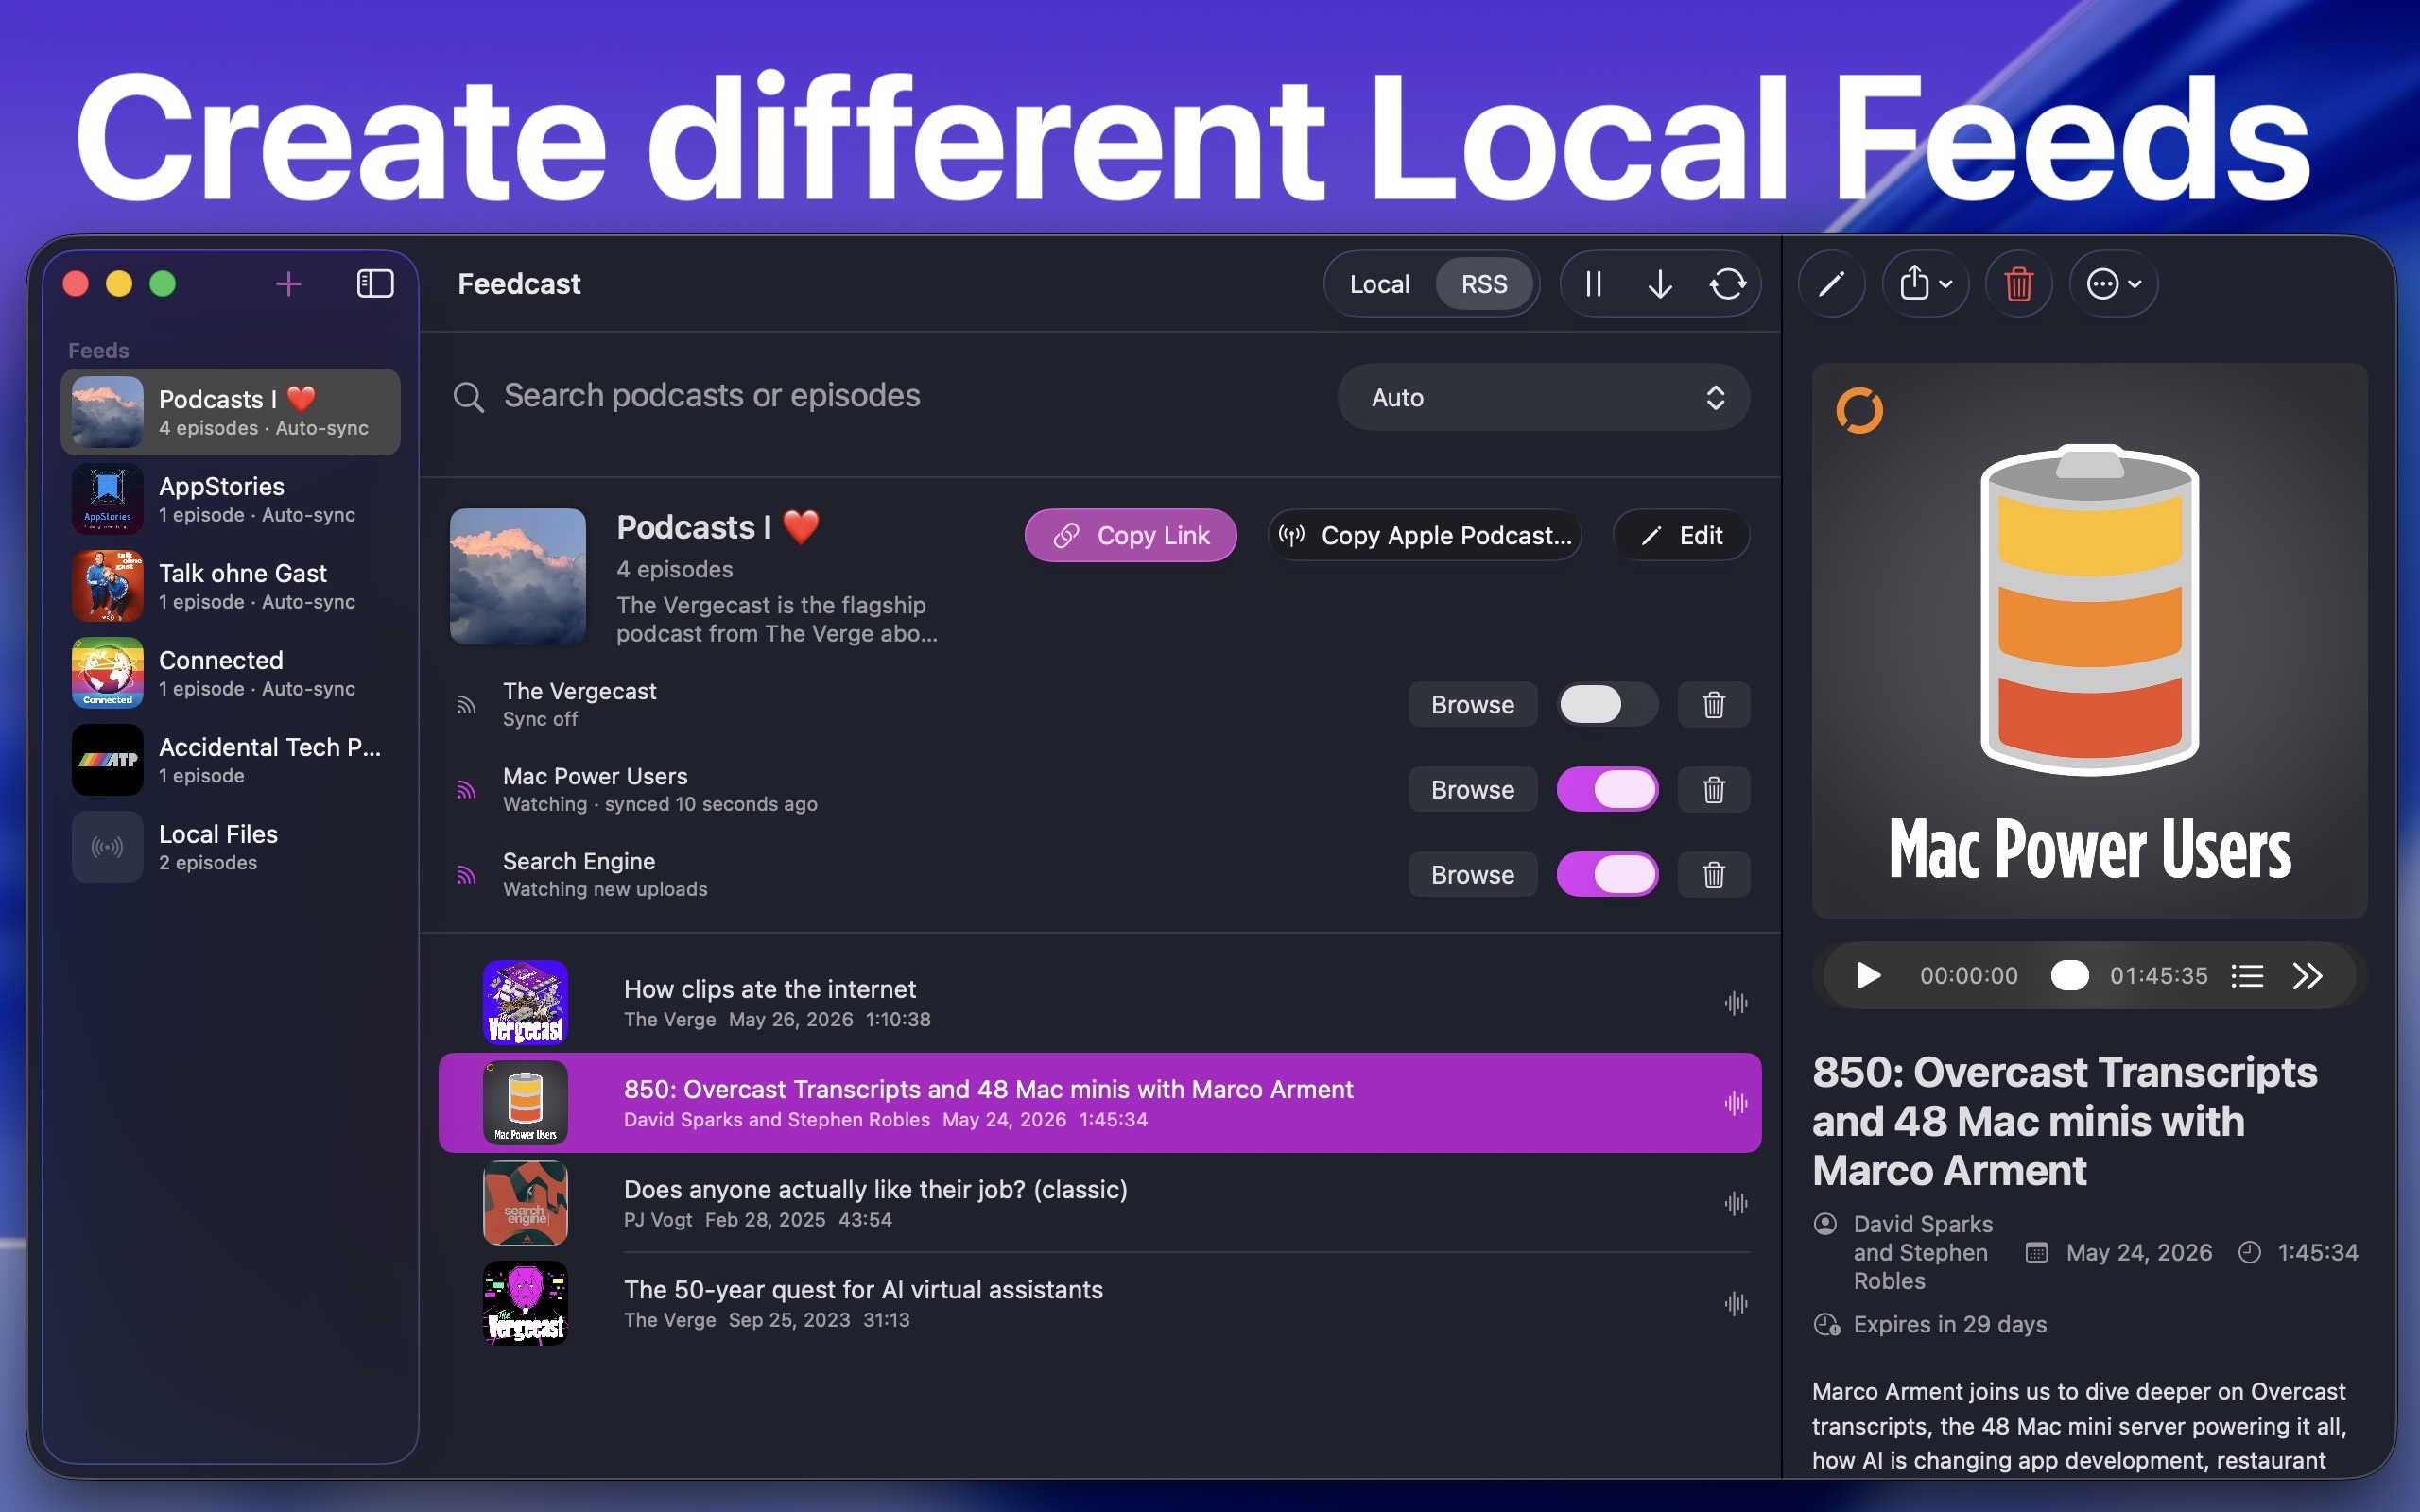Toggle the sidebar panel icon
2420x1512 pixels.
point(375,284)
